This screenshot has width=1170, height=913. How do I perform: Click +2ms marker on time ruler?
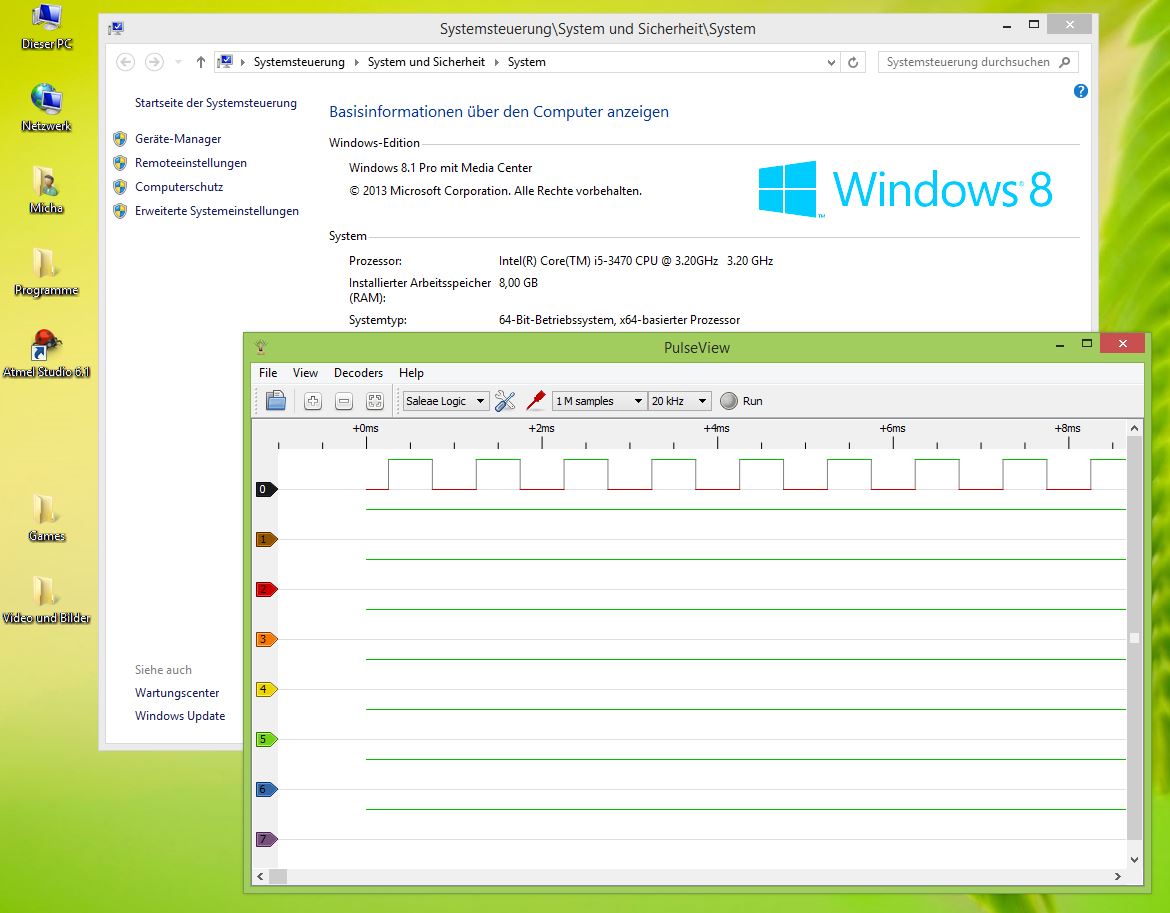click(x=542, y=428)
